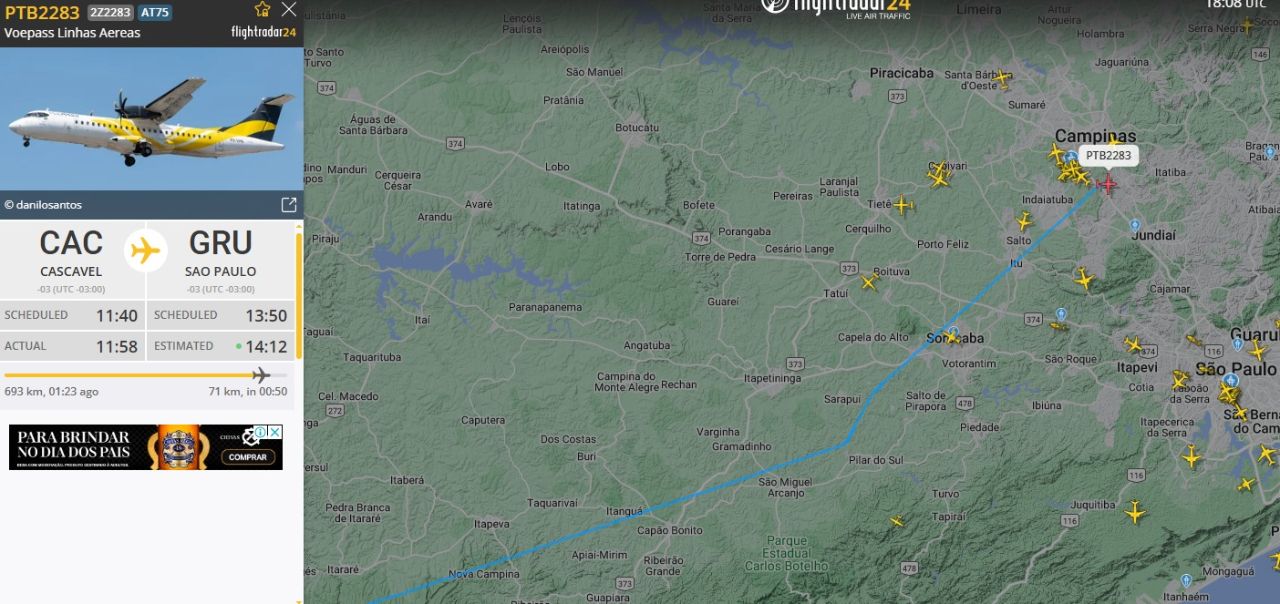The height and width of the screenshot is (604, 1280).
Task: Click the yellow aircraft near Tietê
Action: [902, 205]
